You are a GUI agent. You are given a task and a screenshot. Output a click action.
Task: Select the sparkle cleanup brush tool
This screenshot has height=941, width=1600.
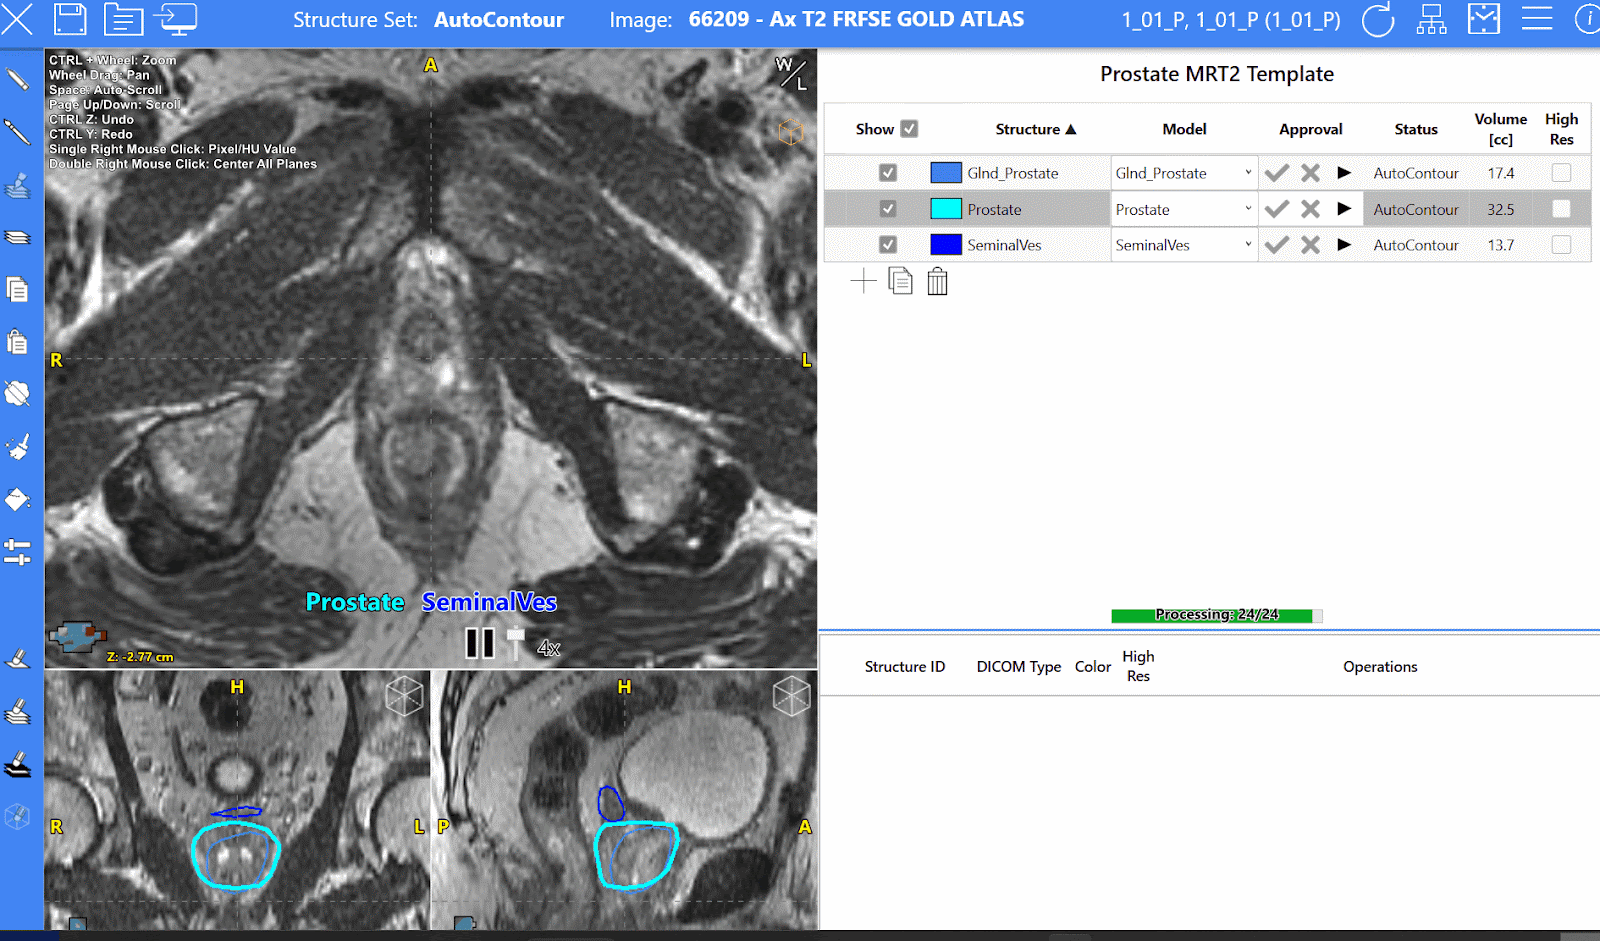(x=17, y=446)
